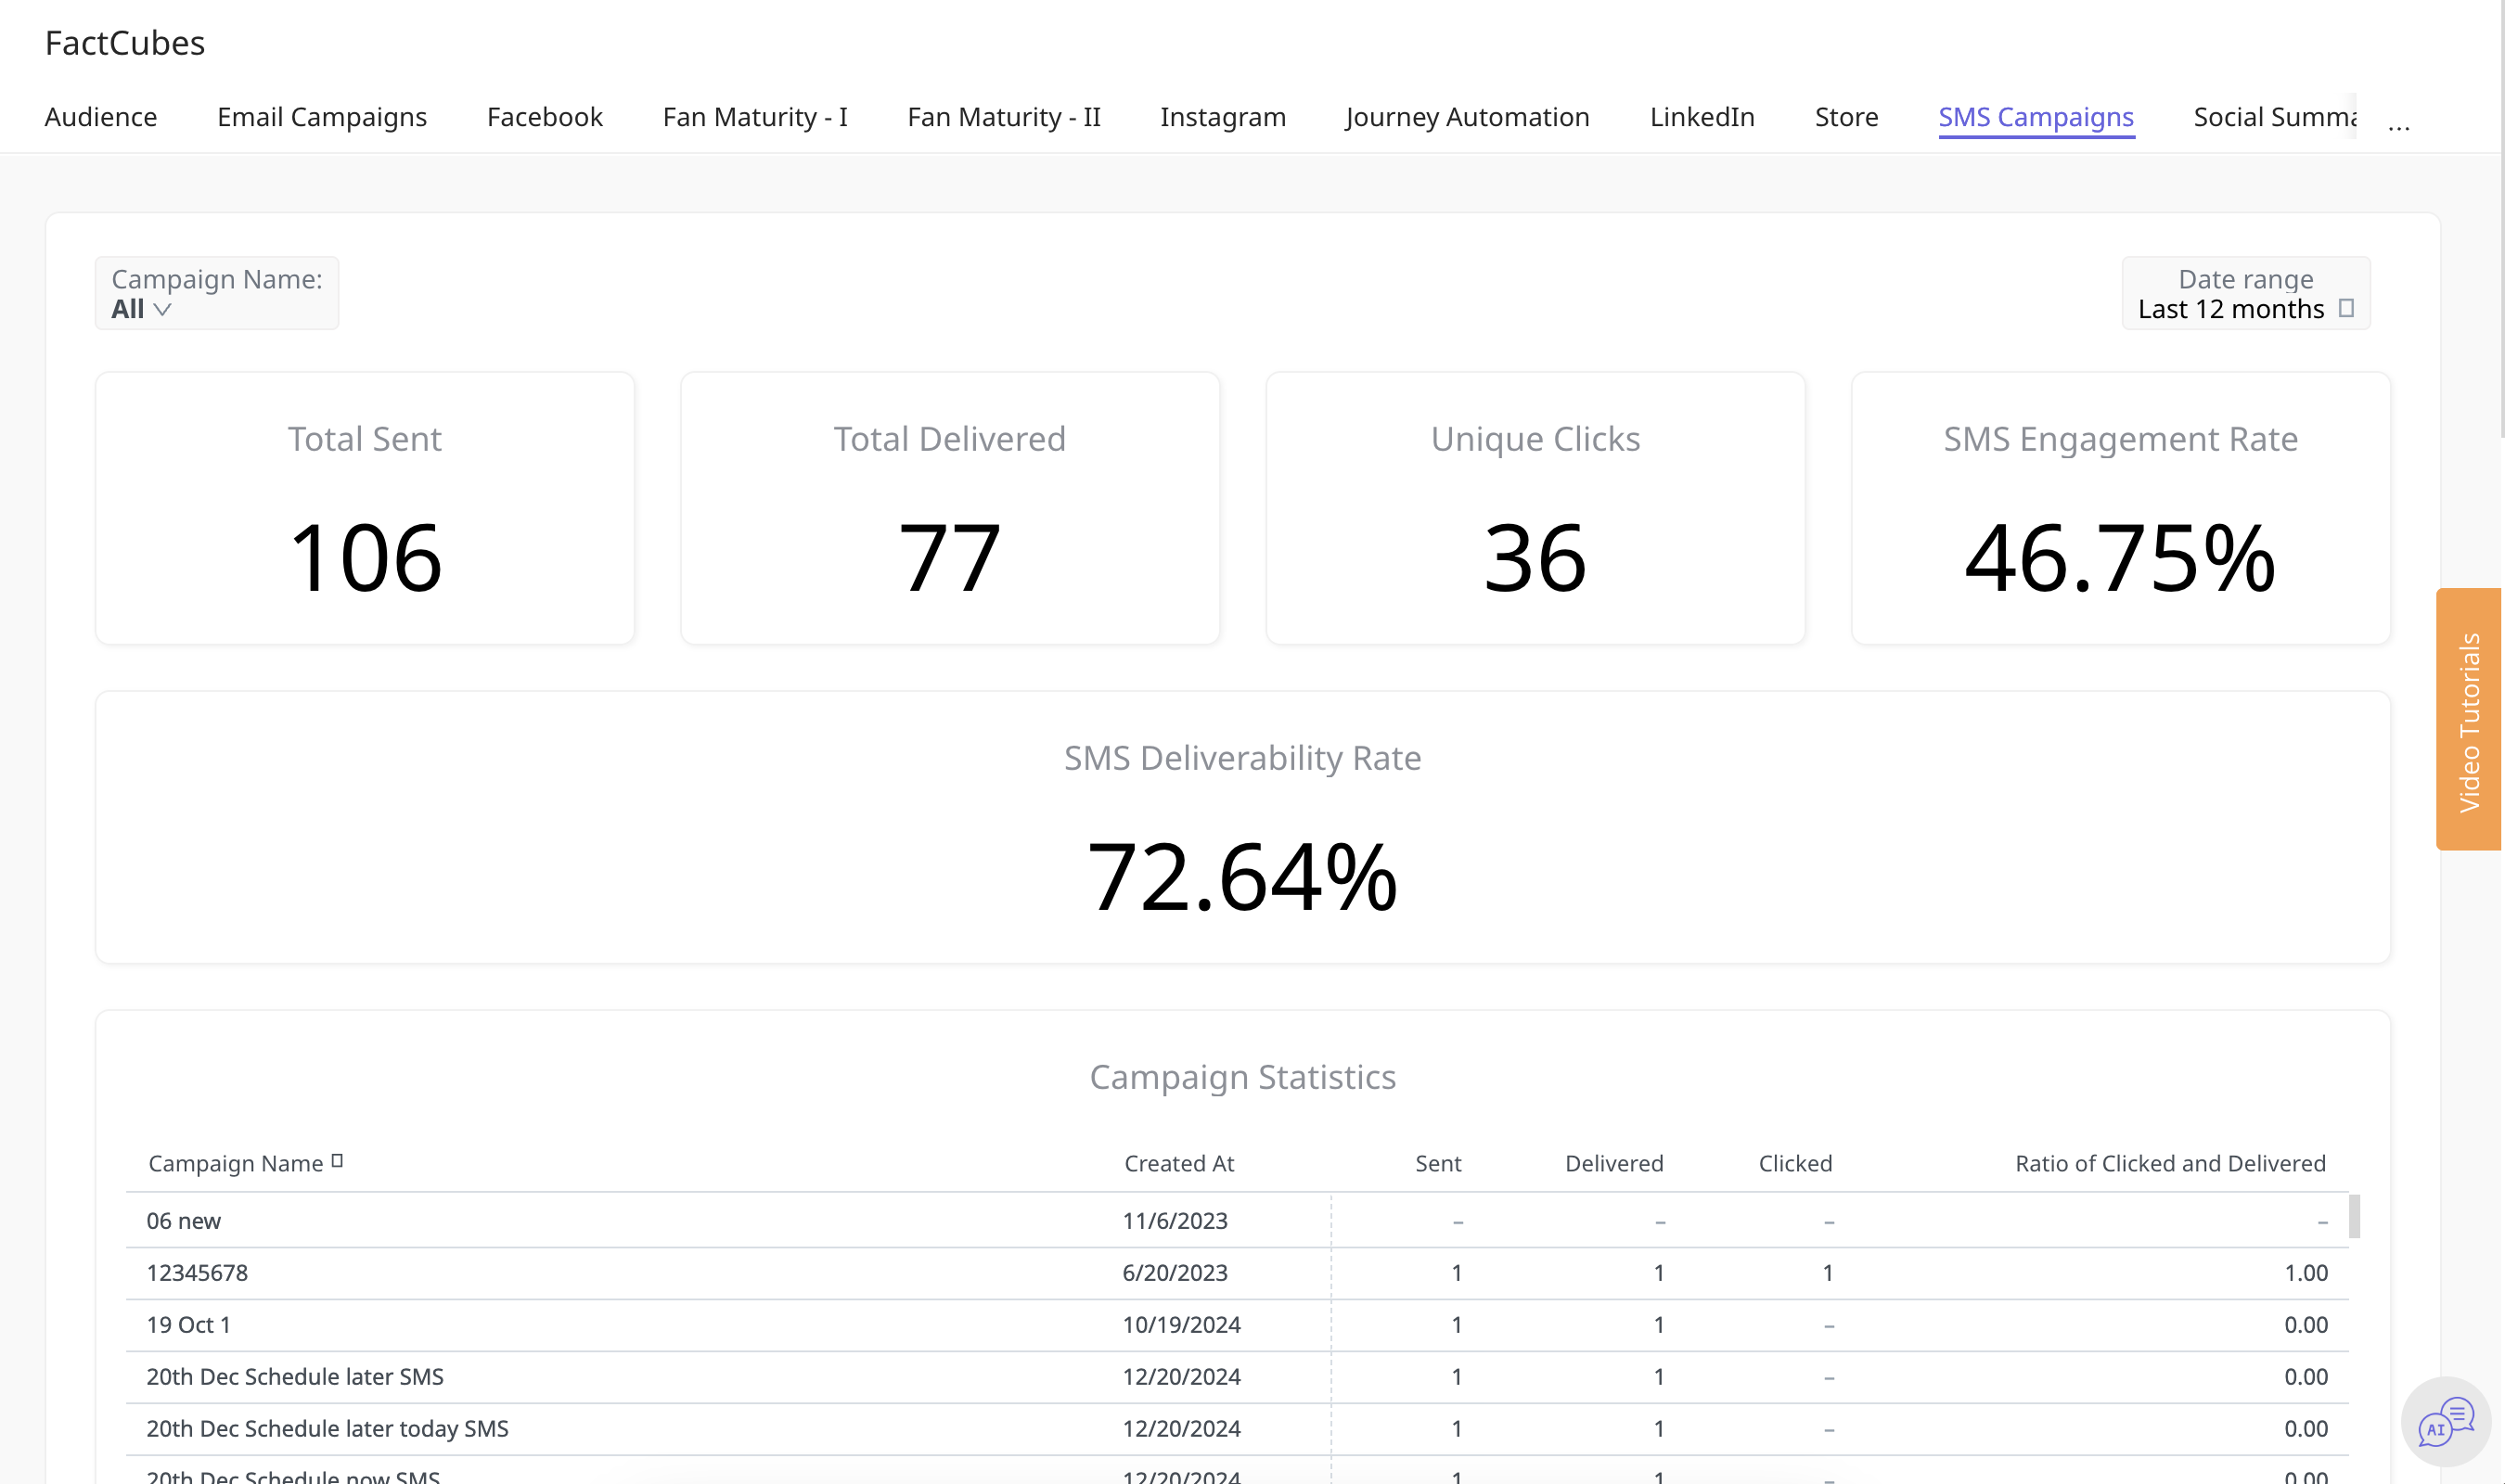
Task: Click the calendar icon in Date range
Action: 2346,309
